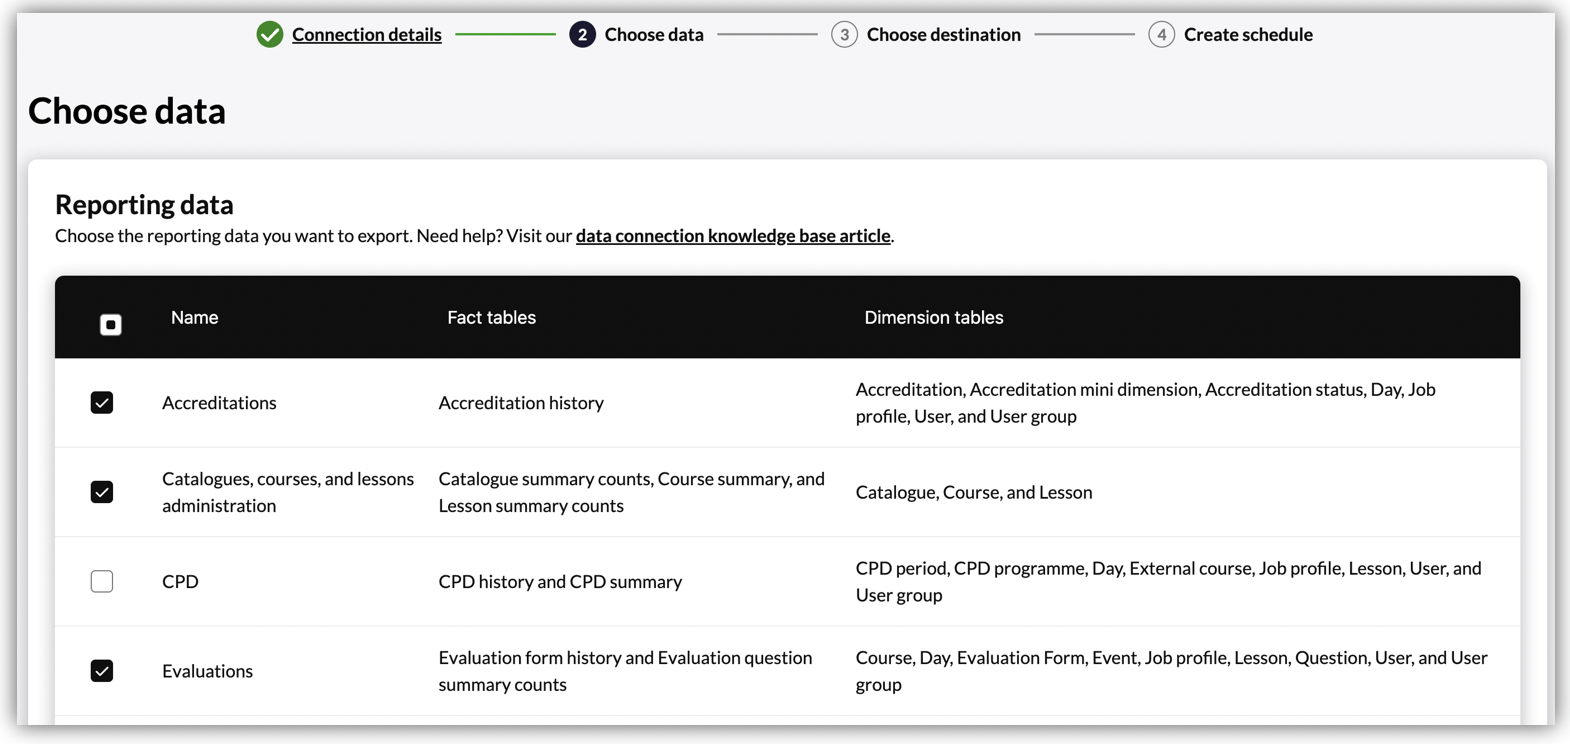Click the Name column header
Image resolution: width=1570 pixels, height=744 pixels.
pyautogui.click(x=194, y=318)
